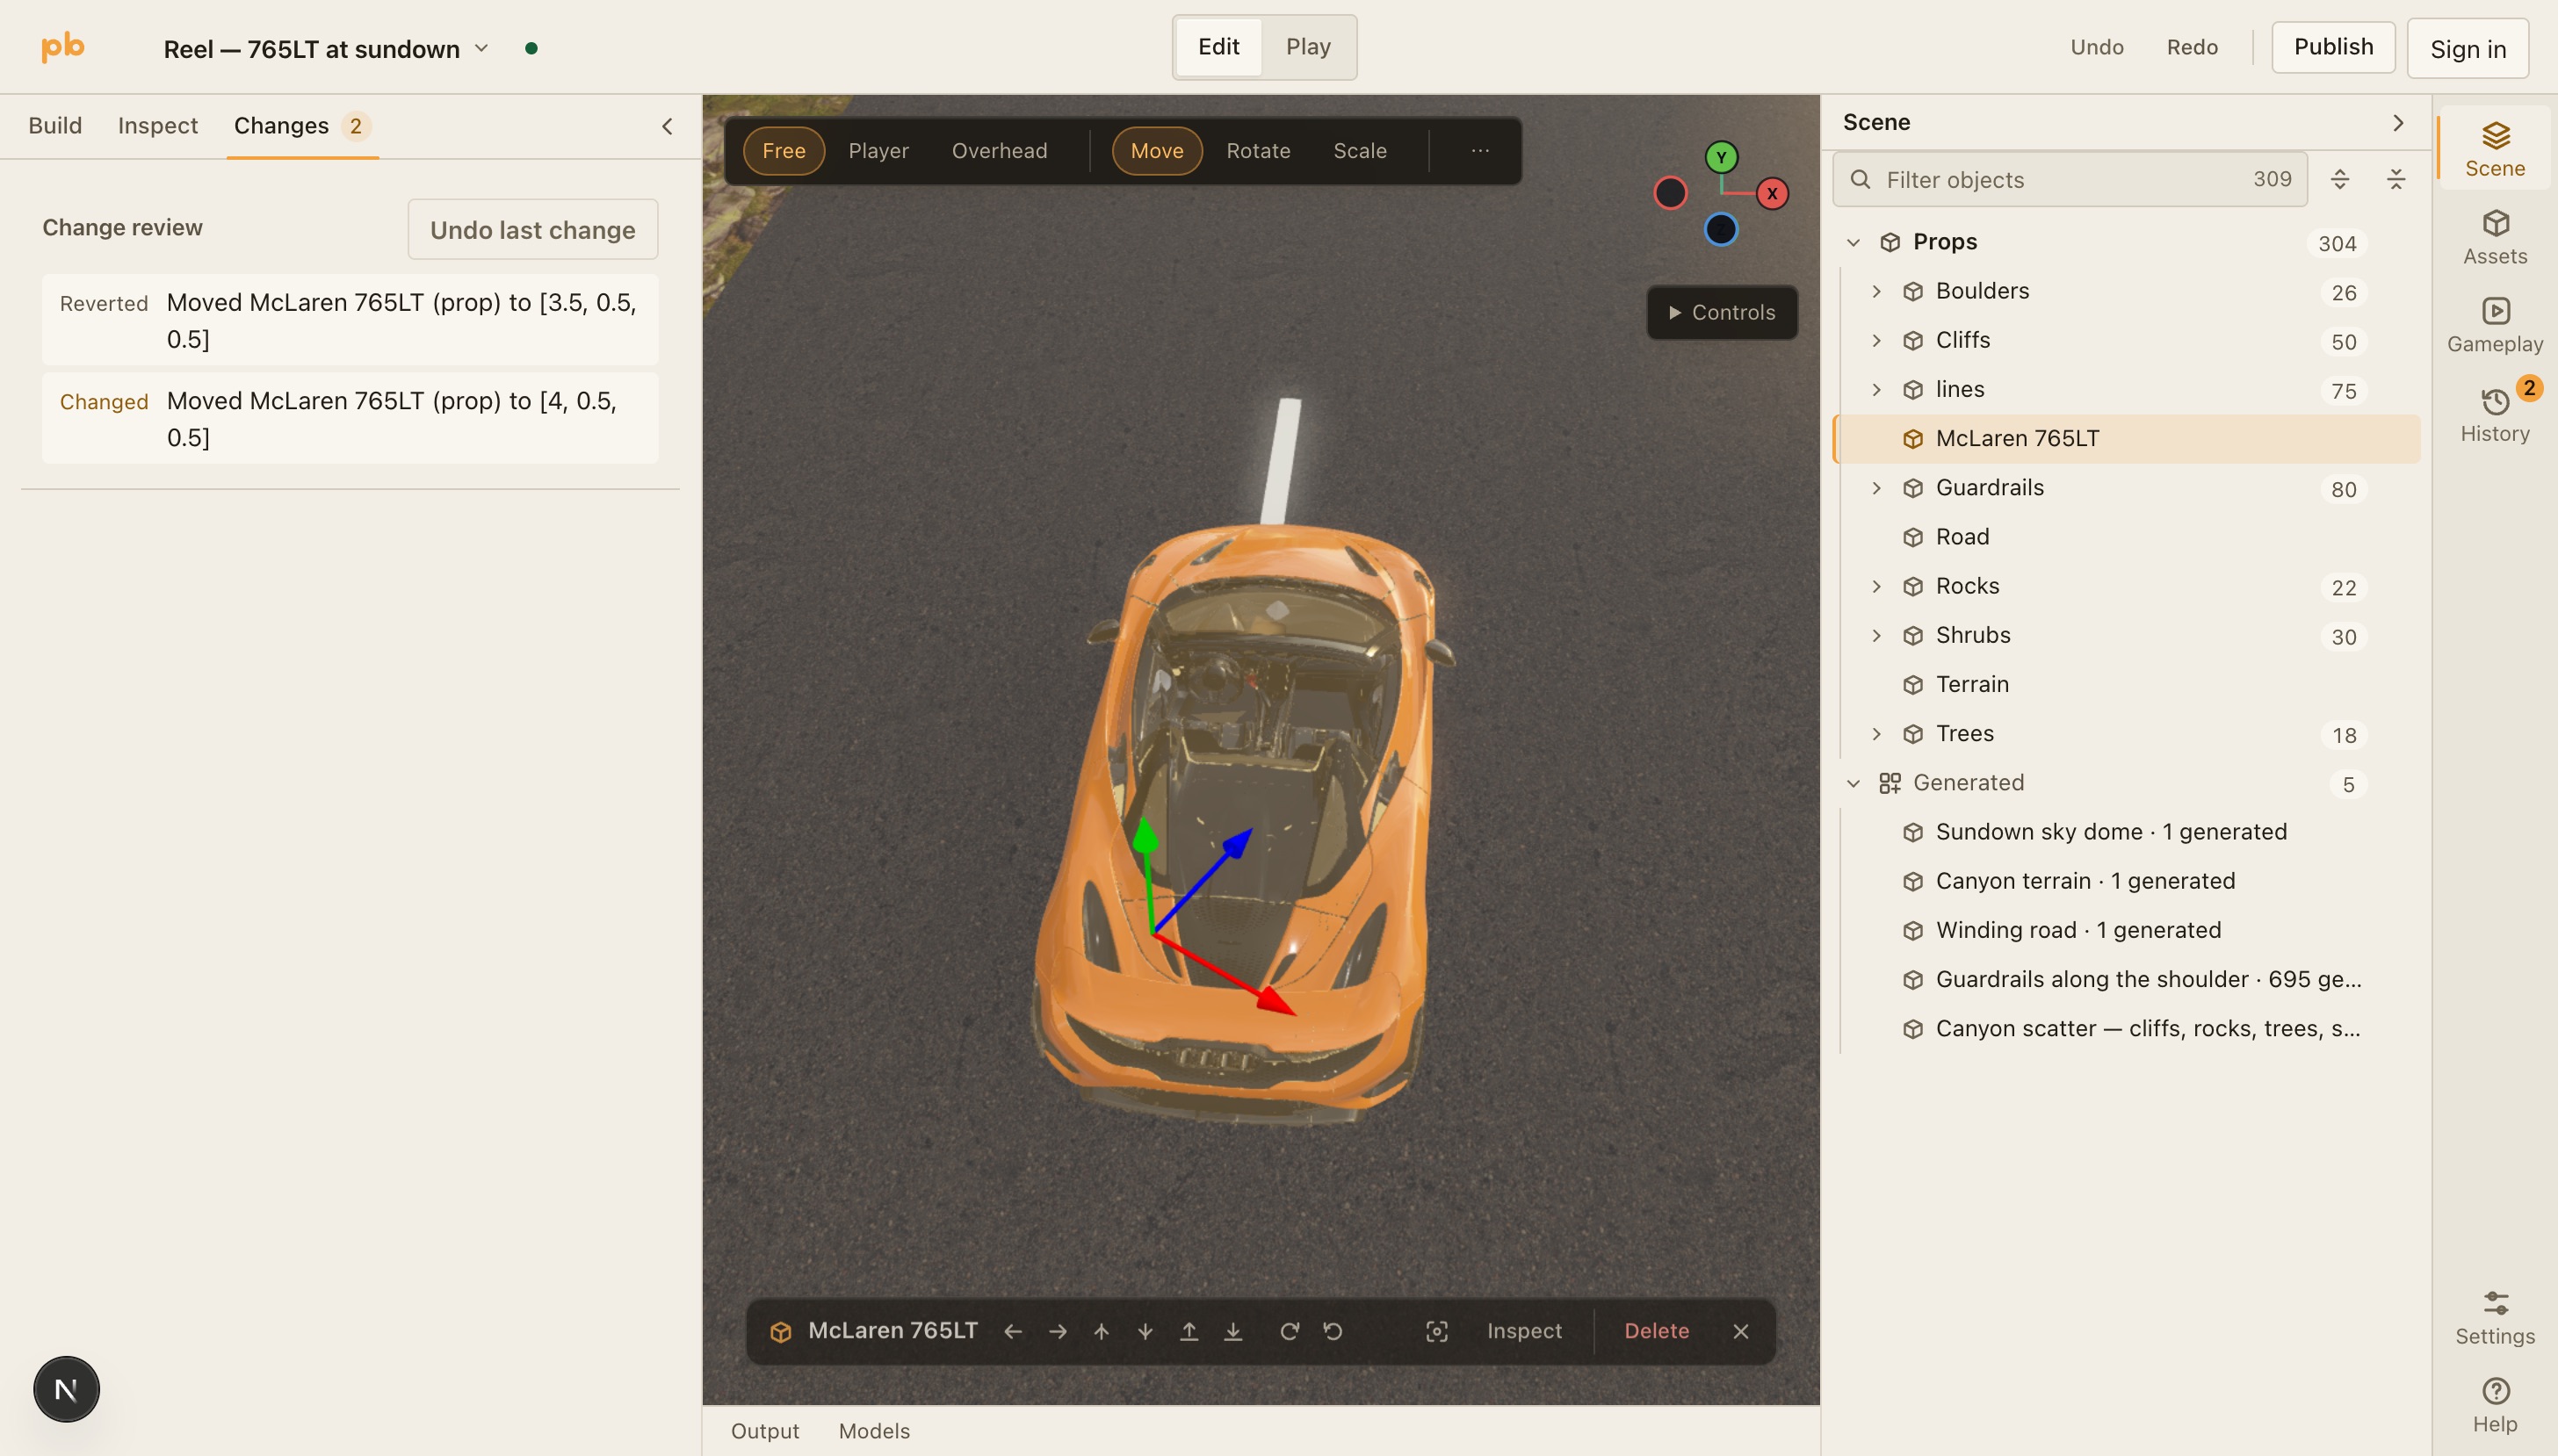Click the Sign in button
This screenshot has height=1456, width=2558.
pyautogui.click(x=2467, y=49)
